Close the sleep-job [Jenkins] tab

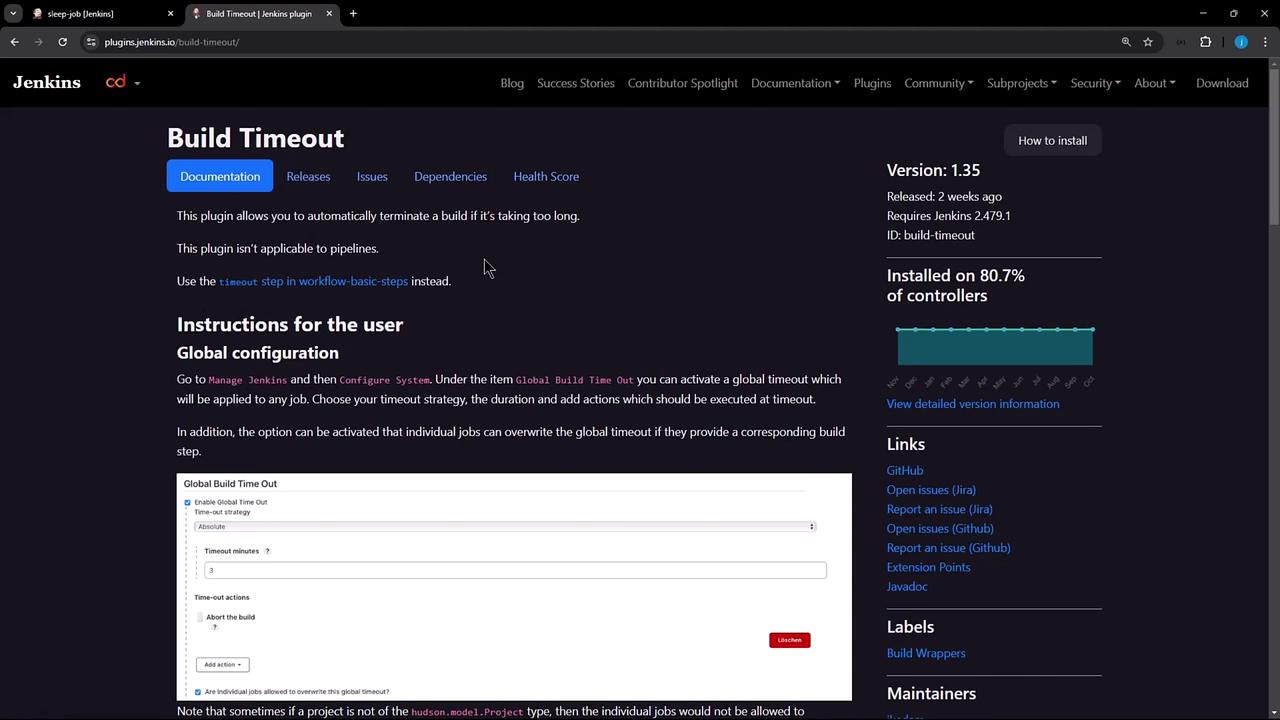[170, 14]
